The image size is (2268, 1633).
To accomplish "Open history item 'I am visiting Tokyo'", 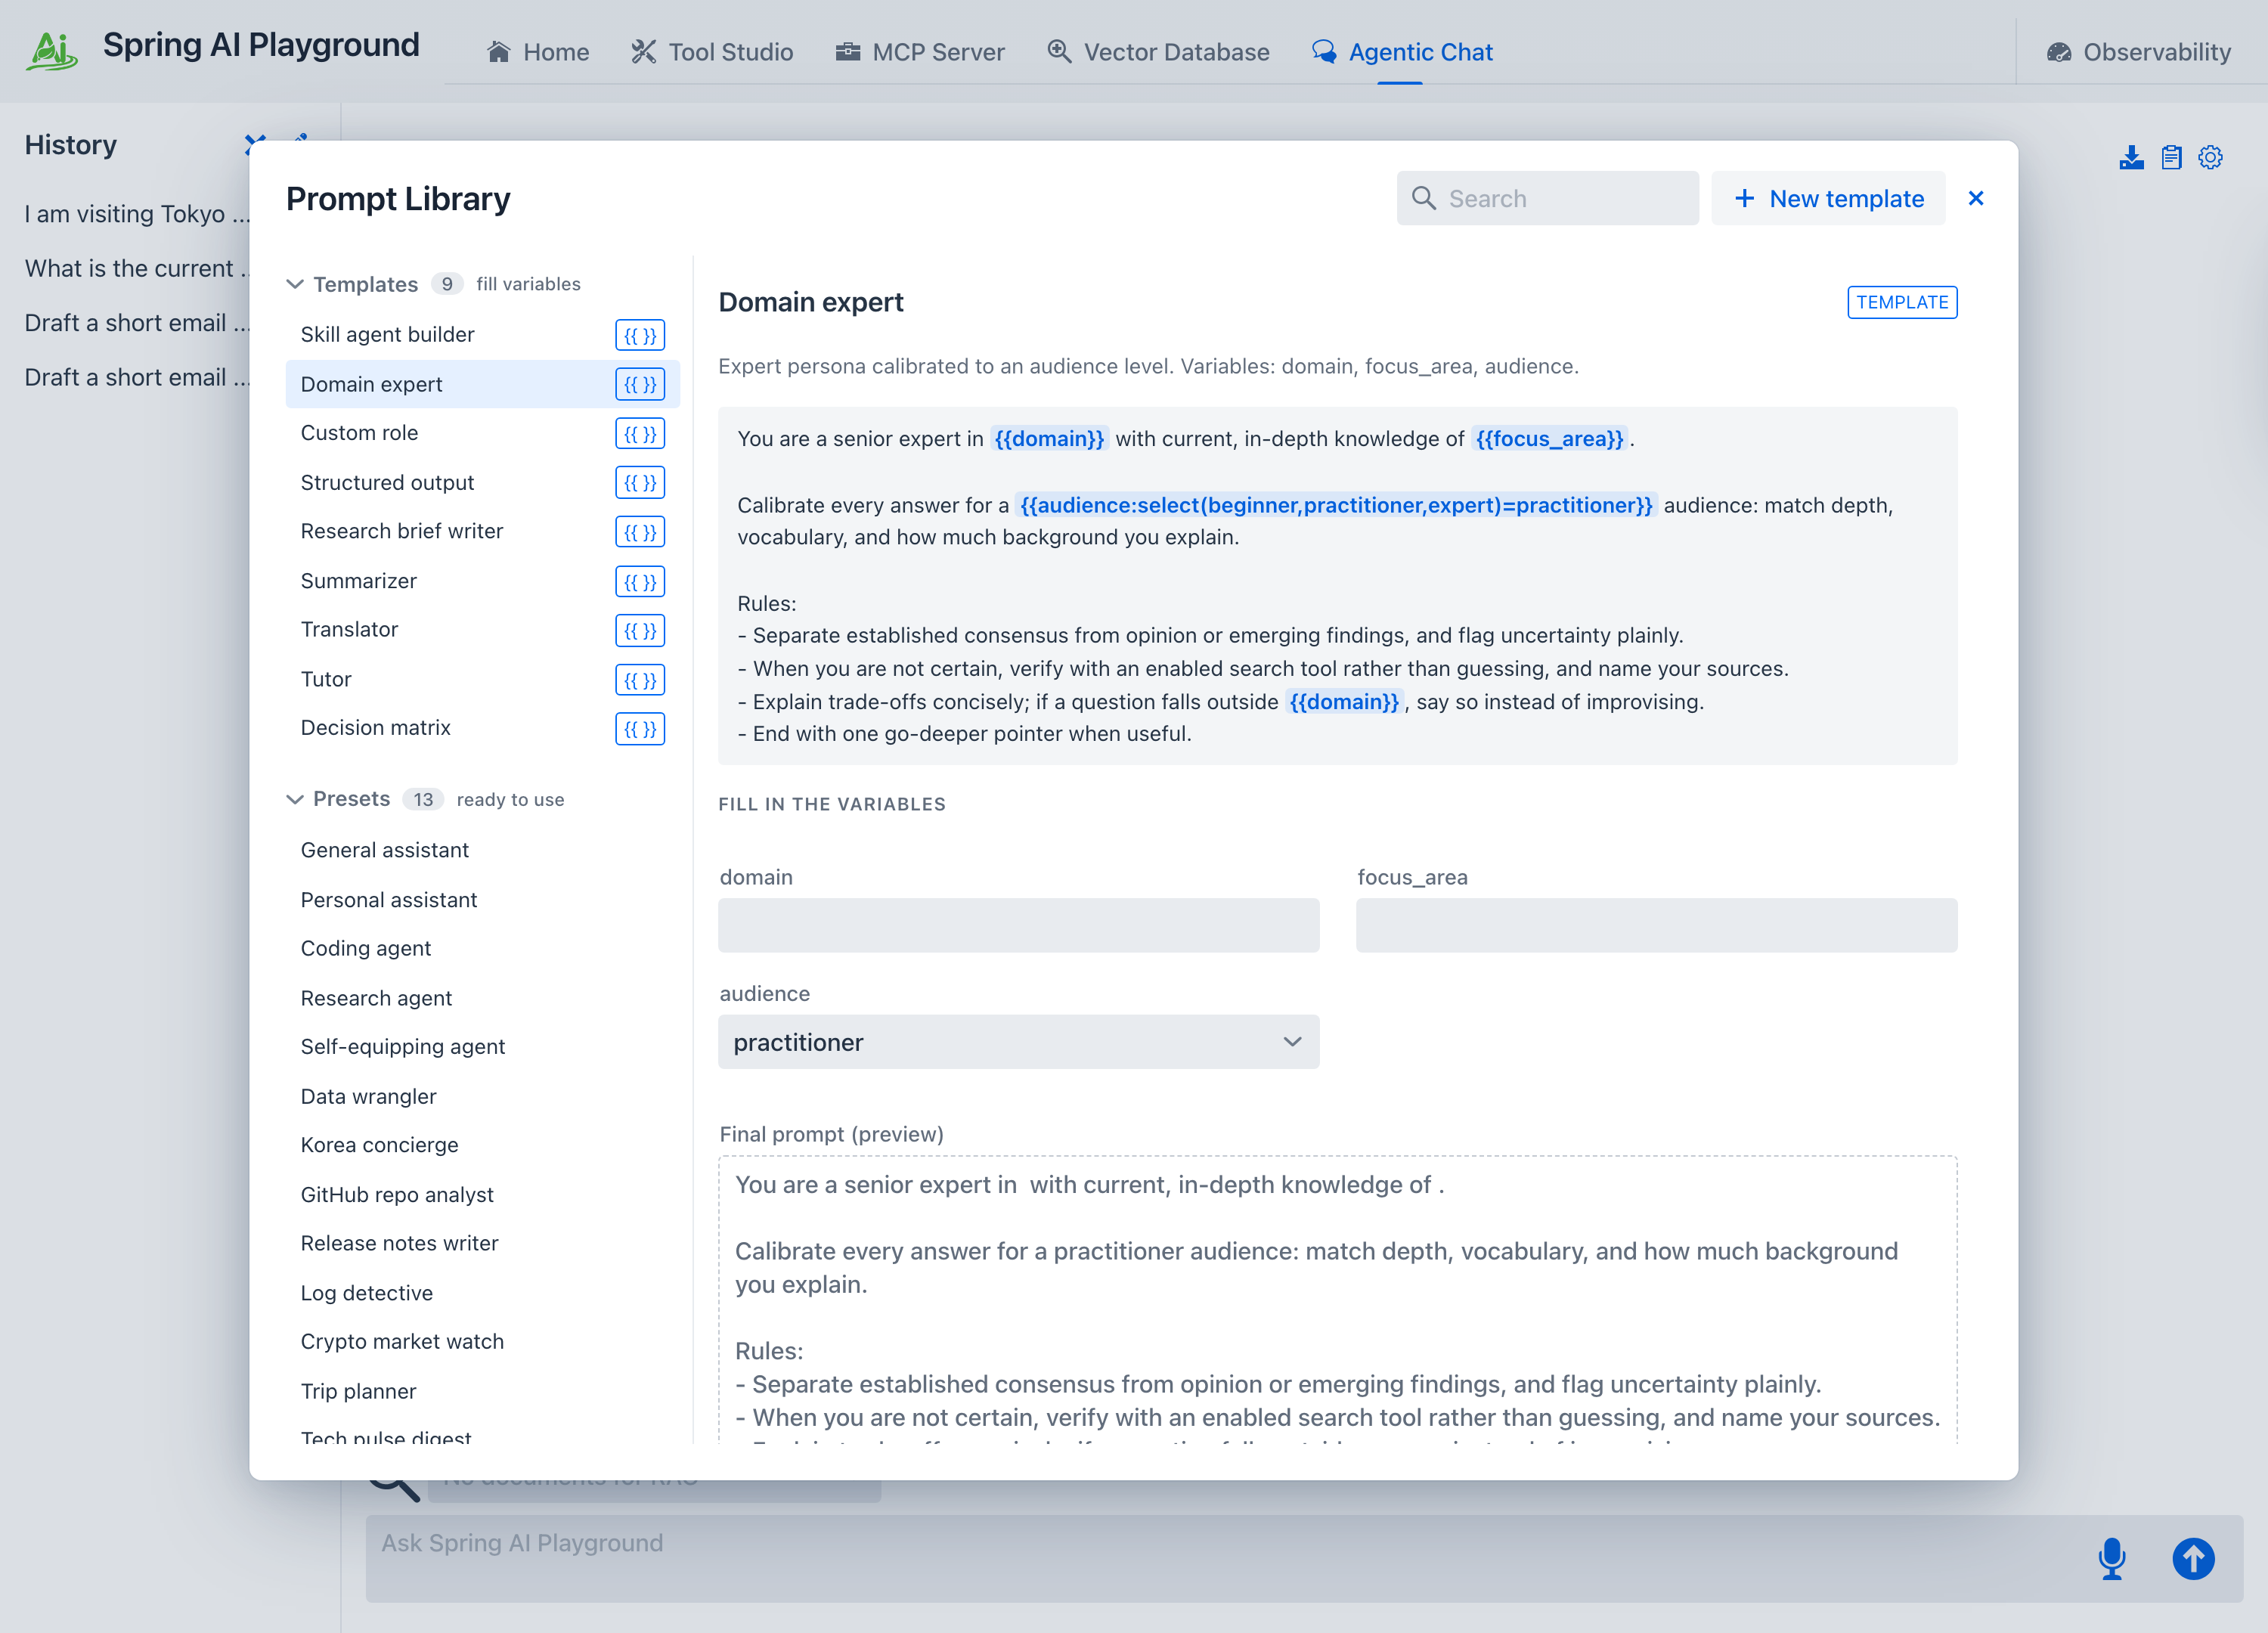I will [x=136, y=214].
